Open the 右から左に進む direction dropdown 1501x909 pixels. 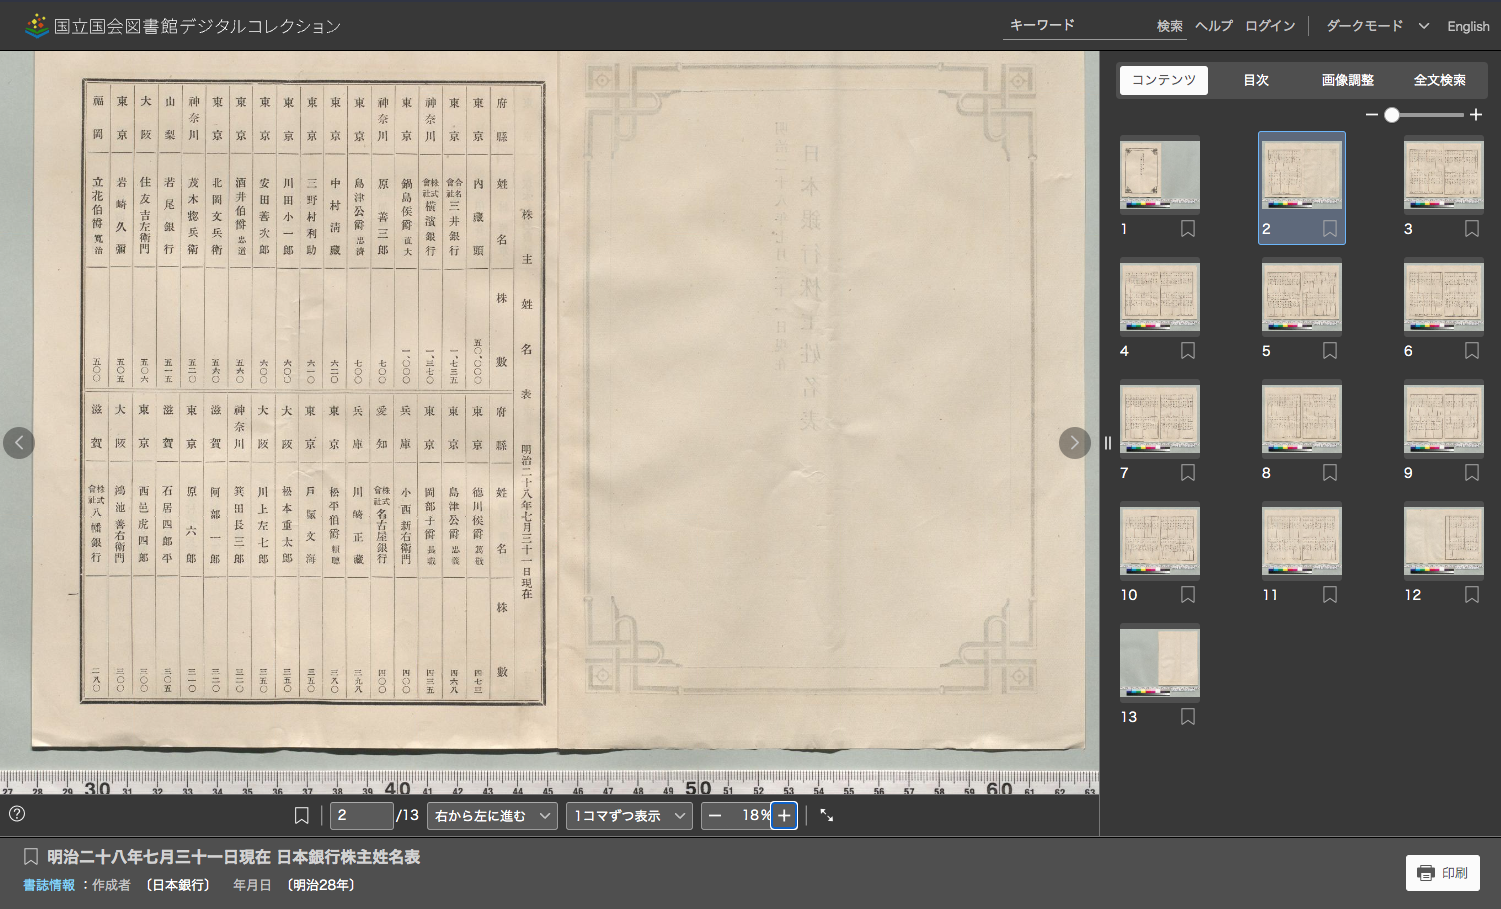point(492,816)
